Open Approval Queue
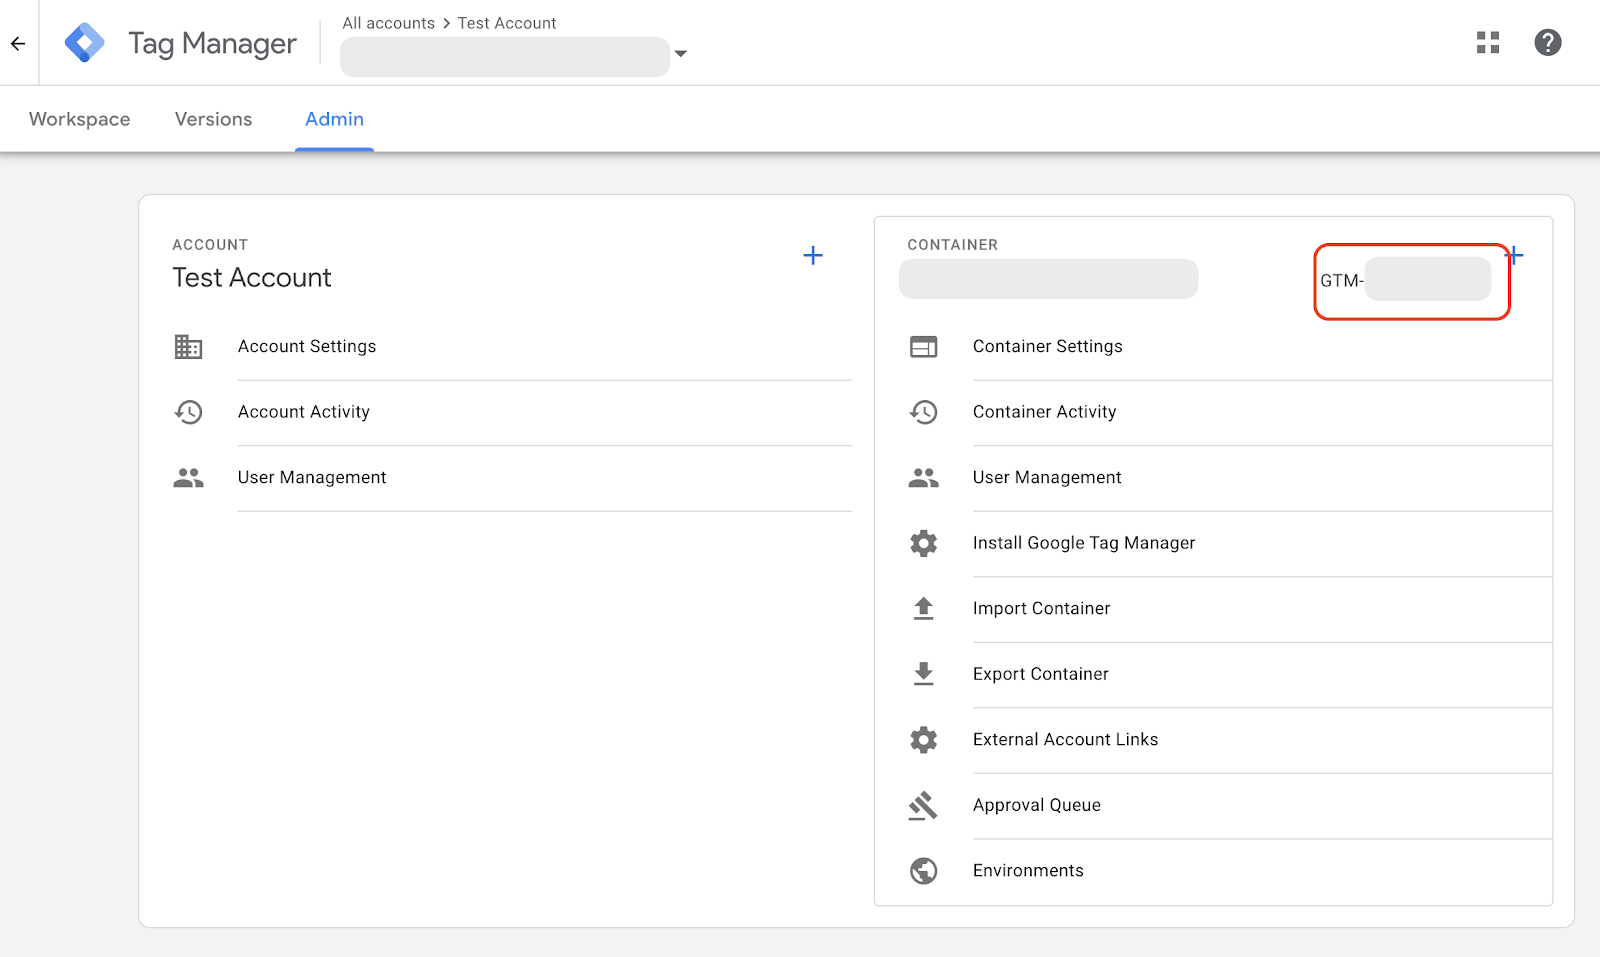The image size is (1600, 957). click(1036, 805)
